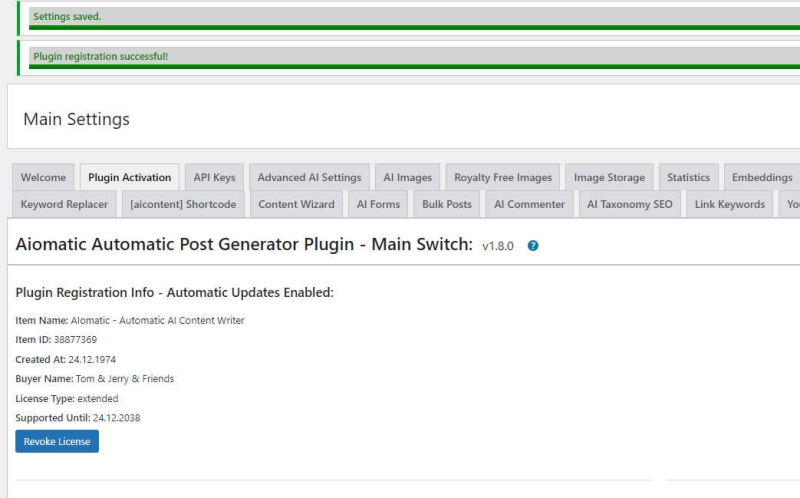The width and height of the screenshot is (800, 498).
Task: Open Advanced AI Settings tab
Action: click(309, 177)
